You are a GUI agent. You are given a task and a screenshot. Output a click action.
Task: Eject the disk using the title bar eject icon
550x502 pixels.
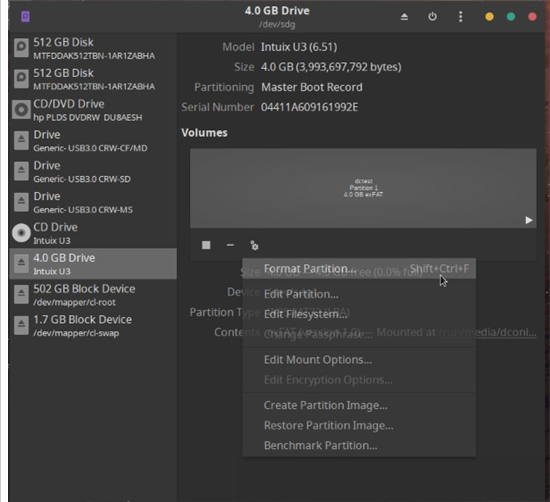[x=404, y=16]
